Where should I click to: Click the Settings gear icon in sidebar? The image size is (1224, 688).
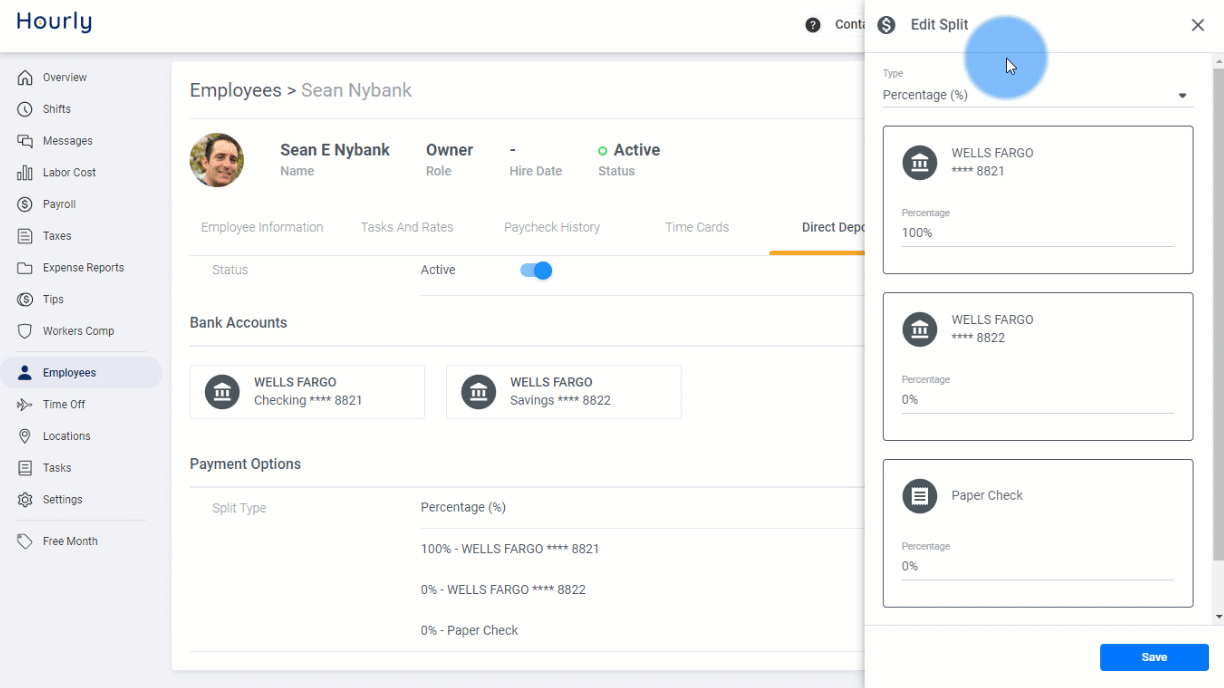(x=25, y=500)
